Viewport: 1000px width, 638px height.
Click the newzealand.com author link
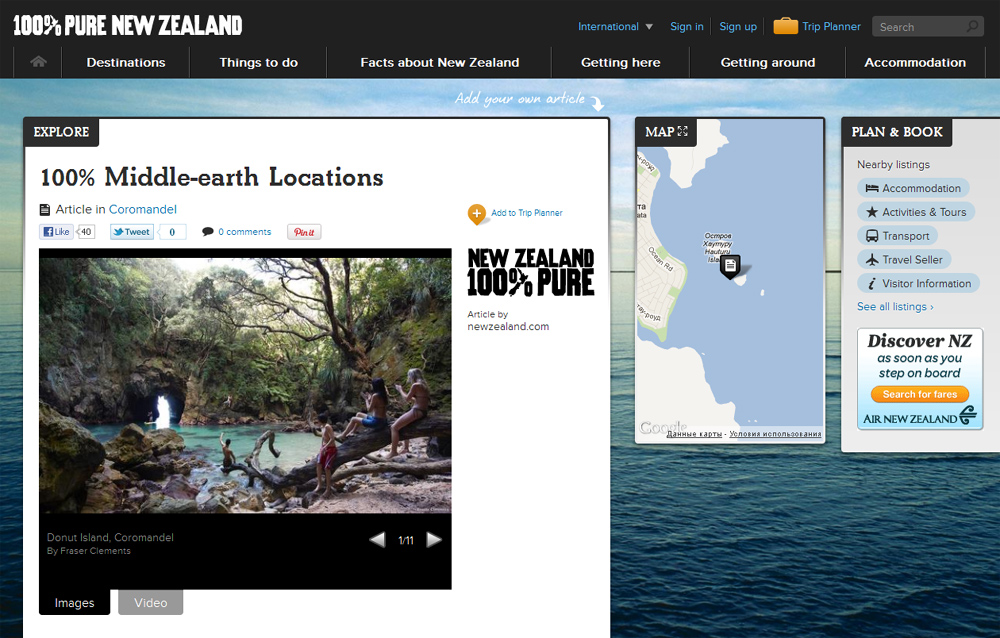pos(508,327)
